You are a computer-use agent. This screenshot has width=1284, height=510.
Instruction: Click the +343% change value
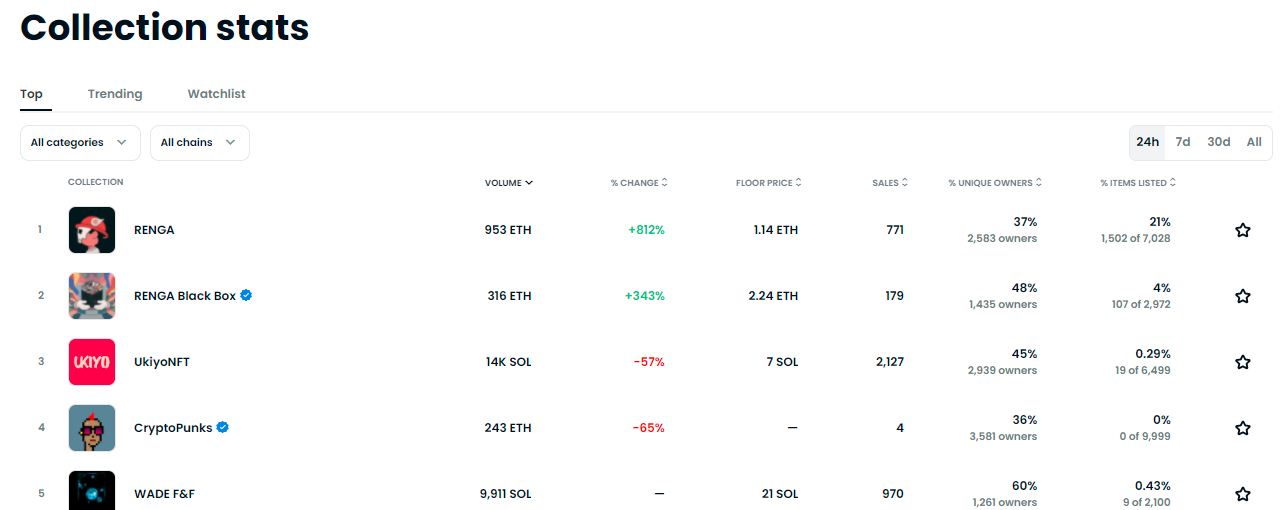pyautogui.click(x=645, y=296)
